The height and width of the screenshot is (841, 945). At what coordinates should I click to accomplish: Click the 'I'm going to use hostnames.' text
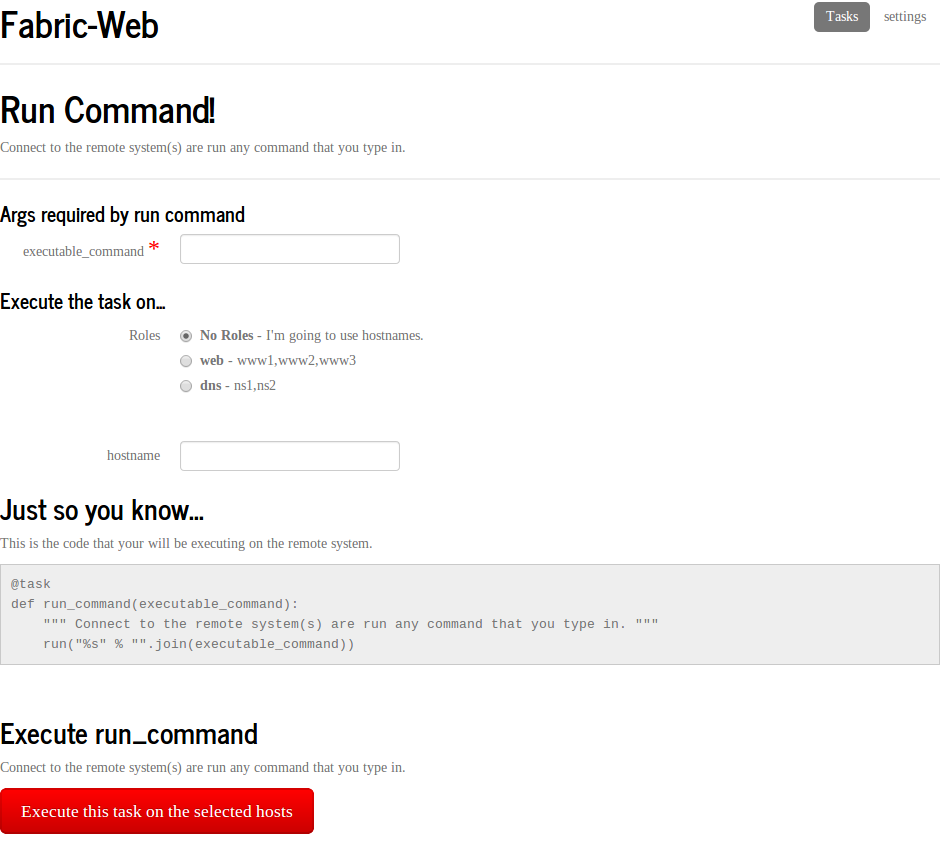345,336
